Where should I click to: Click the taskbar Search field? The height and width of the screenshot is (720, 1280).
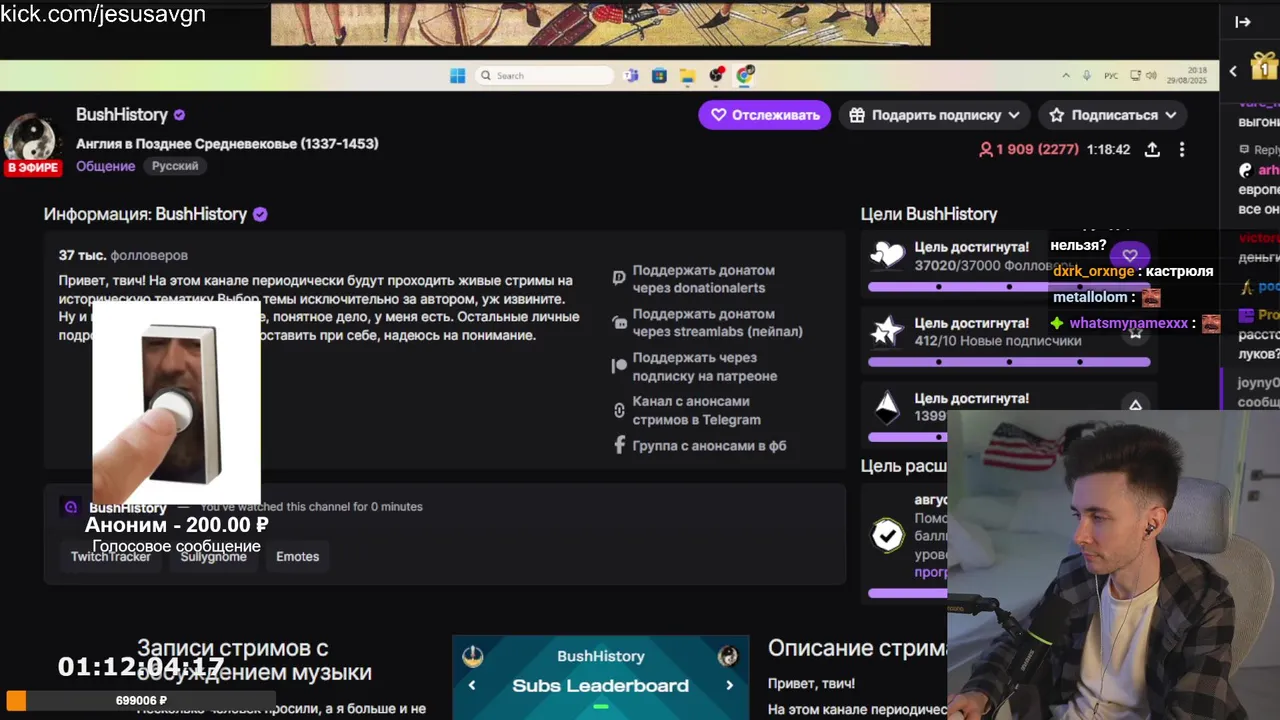point(544,76)
